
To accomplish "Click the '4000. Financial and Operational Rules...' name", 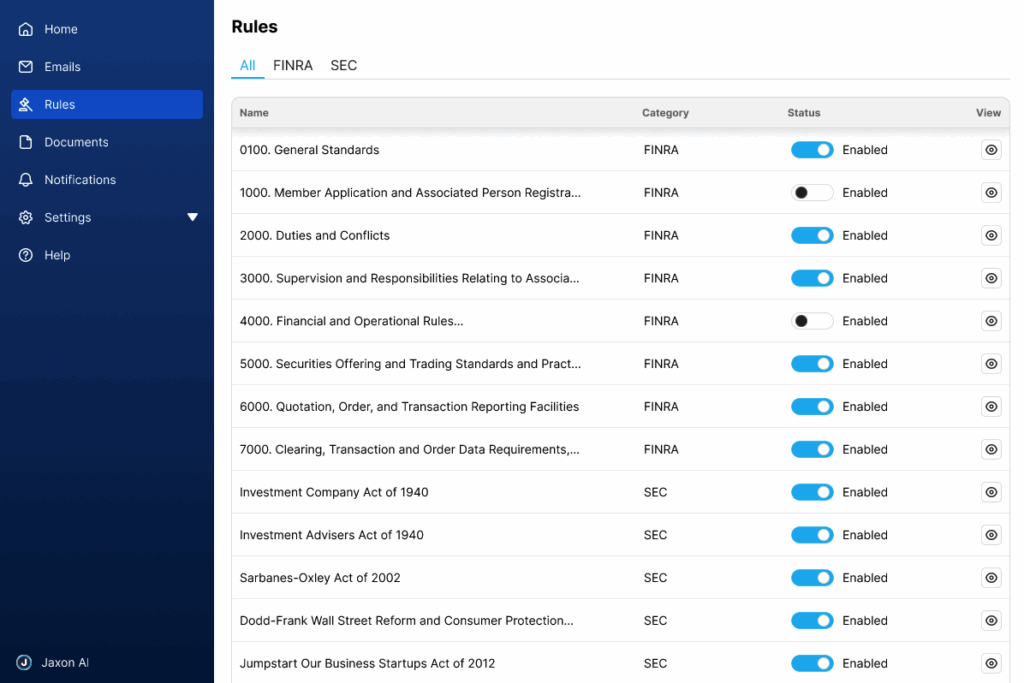I will click(x=351, y=321).
